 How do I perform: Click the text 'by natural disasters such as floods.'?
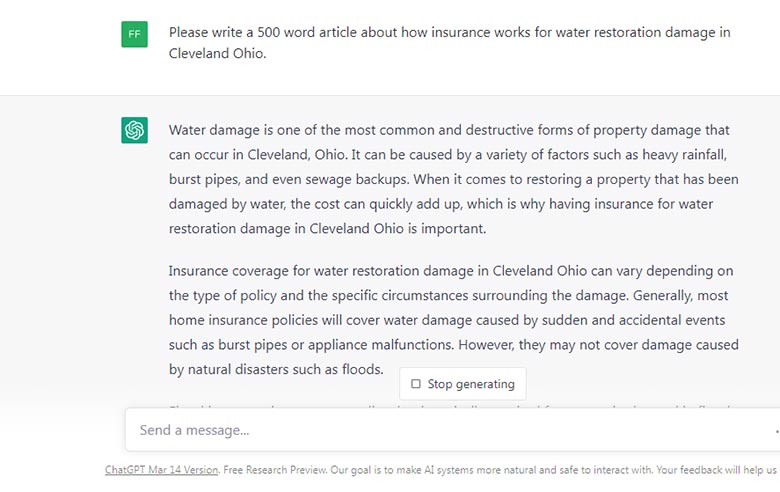pos(276,369)
